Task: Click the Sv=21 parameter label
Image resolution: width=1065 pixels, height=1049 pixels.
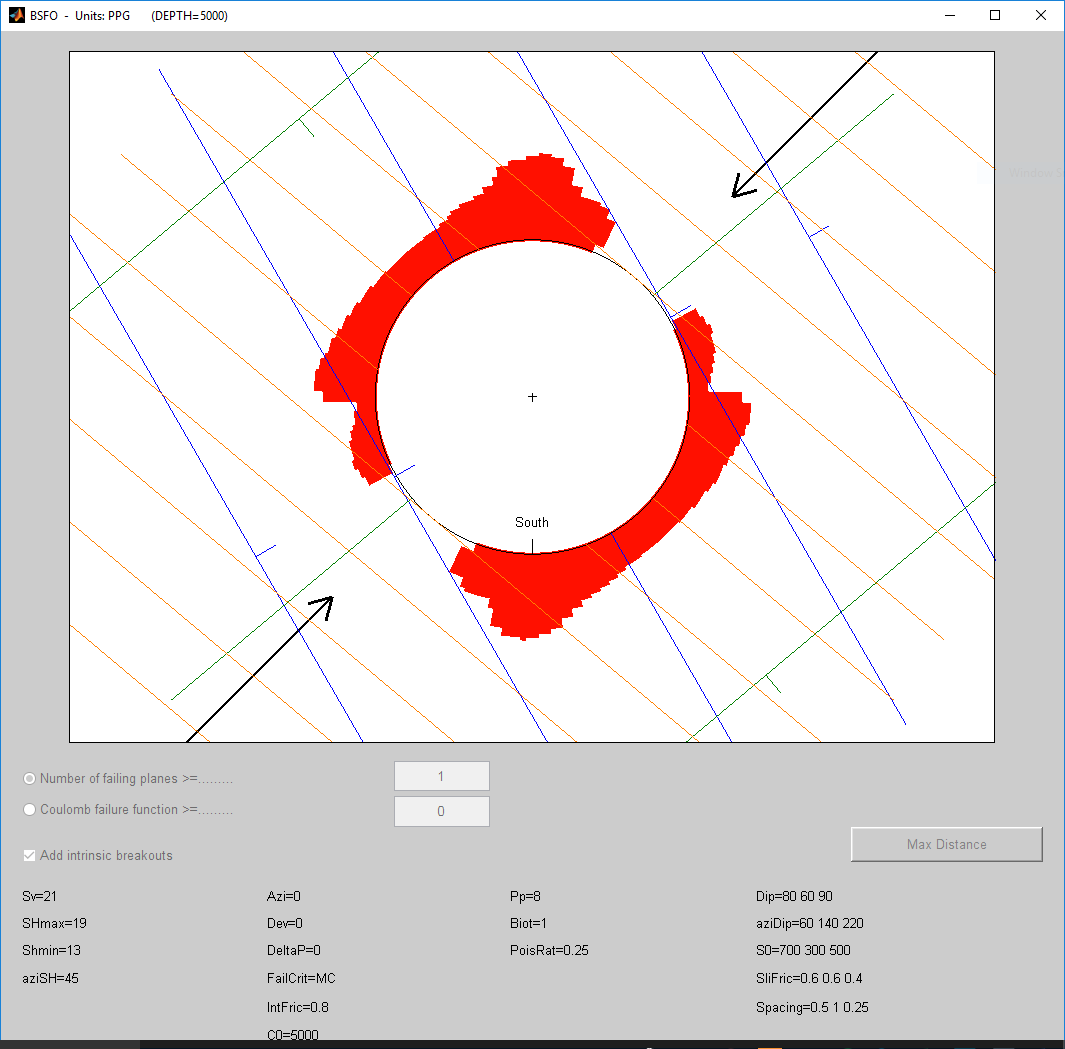Action: (46, 896)
